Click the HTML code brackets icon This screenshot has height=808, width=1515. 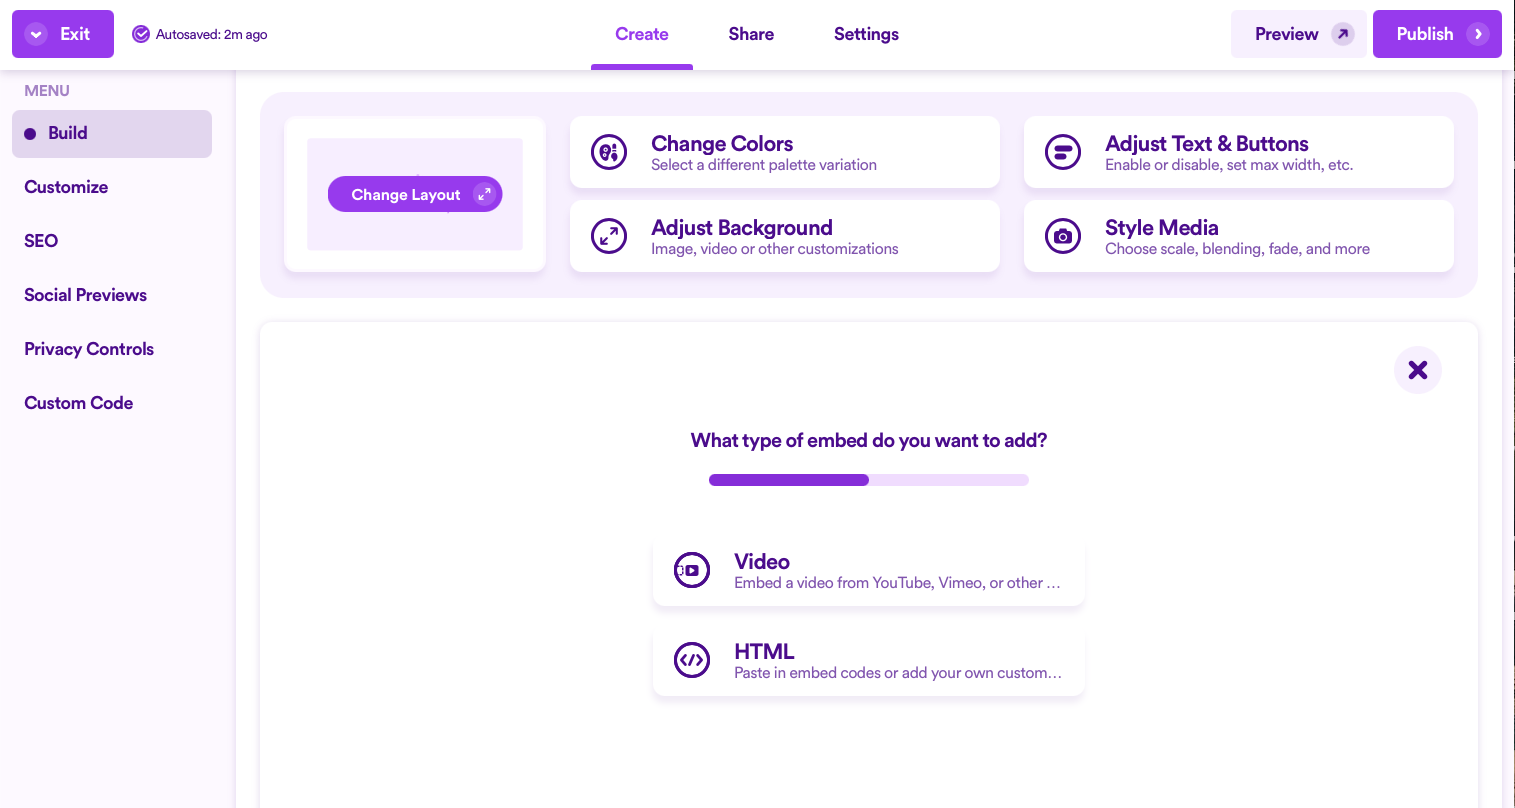(692, 660)
